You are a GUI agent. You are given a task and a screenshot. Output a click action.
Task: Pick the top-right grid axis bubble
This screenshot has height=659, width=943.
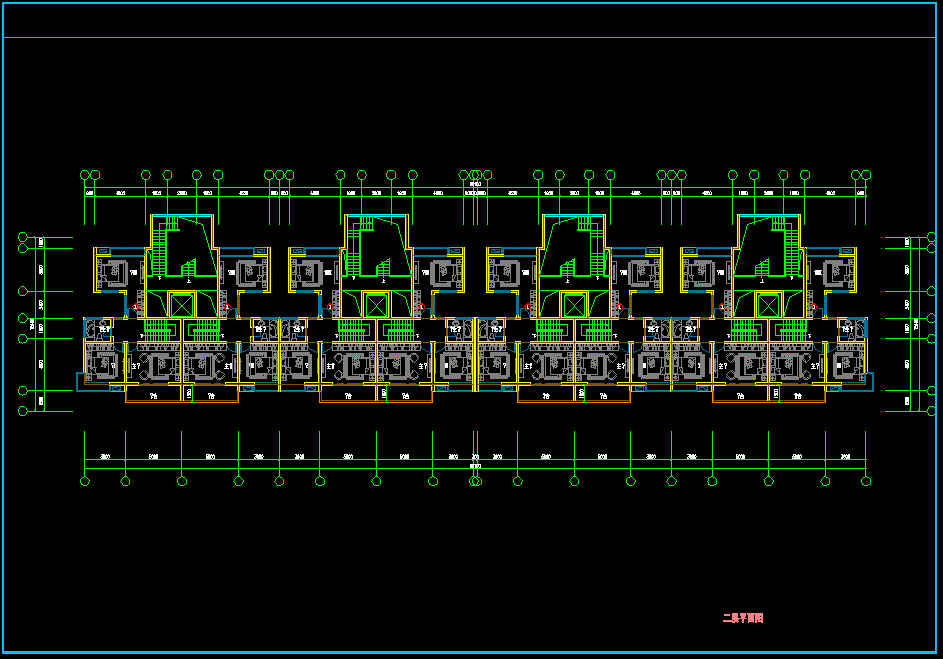coord(864,175)
